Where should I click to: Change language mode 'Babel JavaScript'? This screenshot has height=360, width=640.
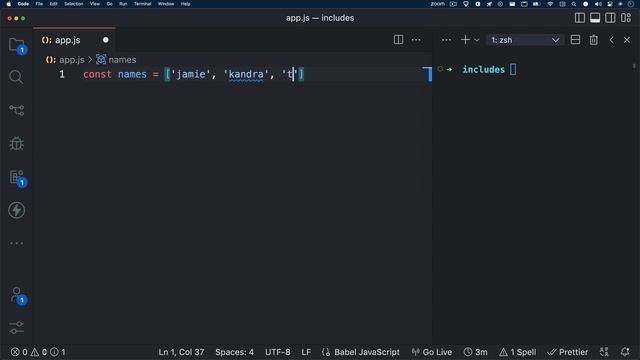361,352
